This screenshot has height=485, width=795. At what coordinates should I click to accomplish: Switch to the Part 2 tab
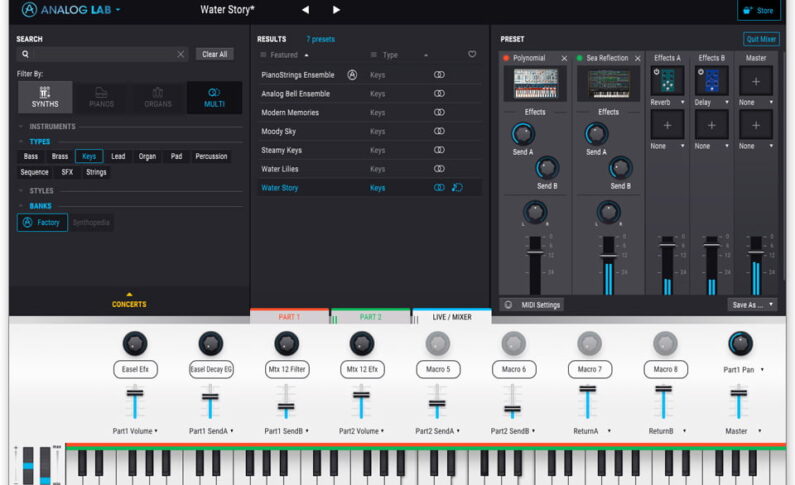click(x=371, y=317)
